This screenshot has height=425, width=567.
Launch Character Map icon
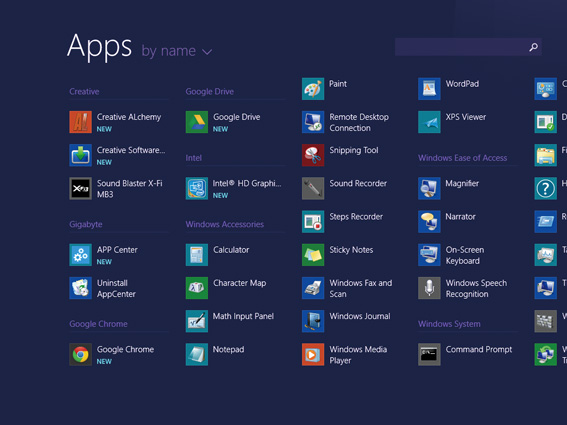coord(197,288)
